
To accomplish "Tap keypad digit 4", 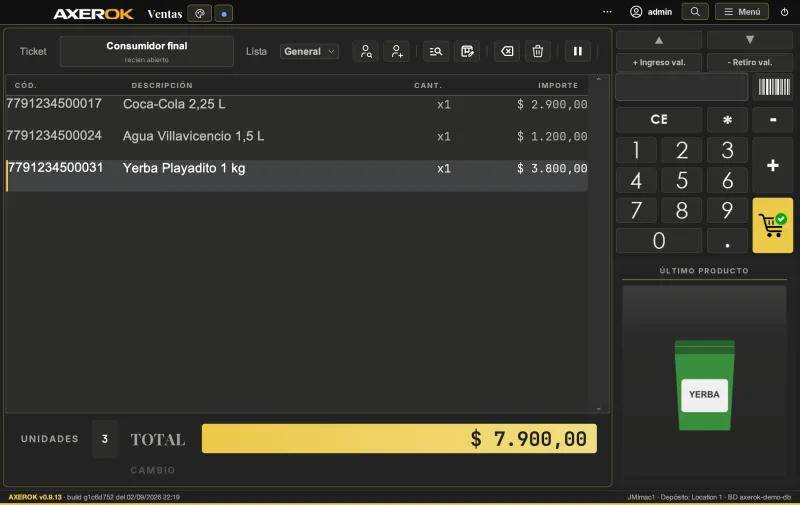I will [x=636, y=180].
